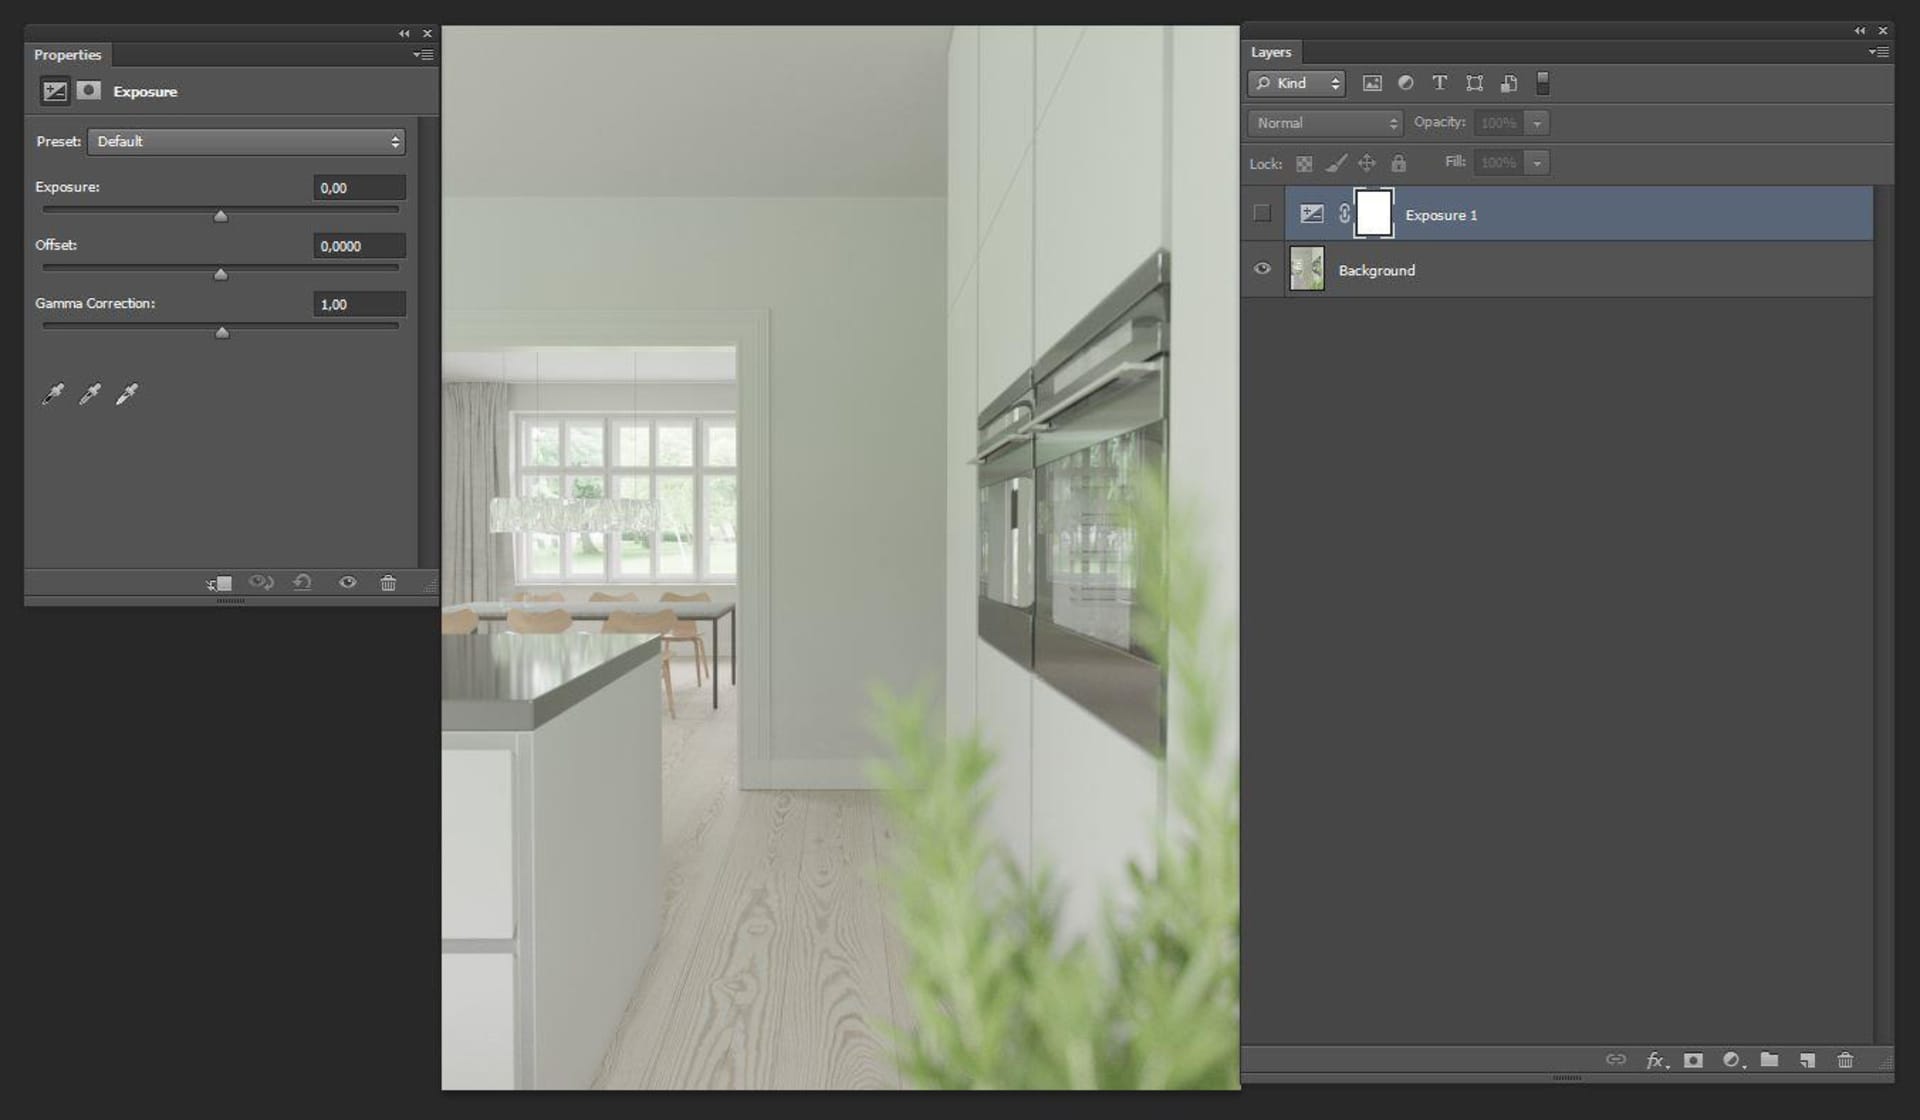Image resolution: width=1920 pixels, height=1120 pixels.
Task: Lock all with padlock icon
Action: 1398,162
